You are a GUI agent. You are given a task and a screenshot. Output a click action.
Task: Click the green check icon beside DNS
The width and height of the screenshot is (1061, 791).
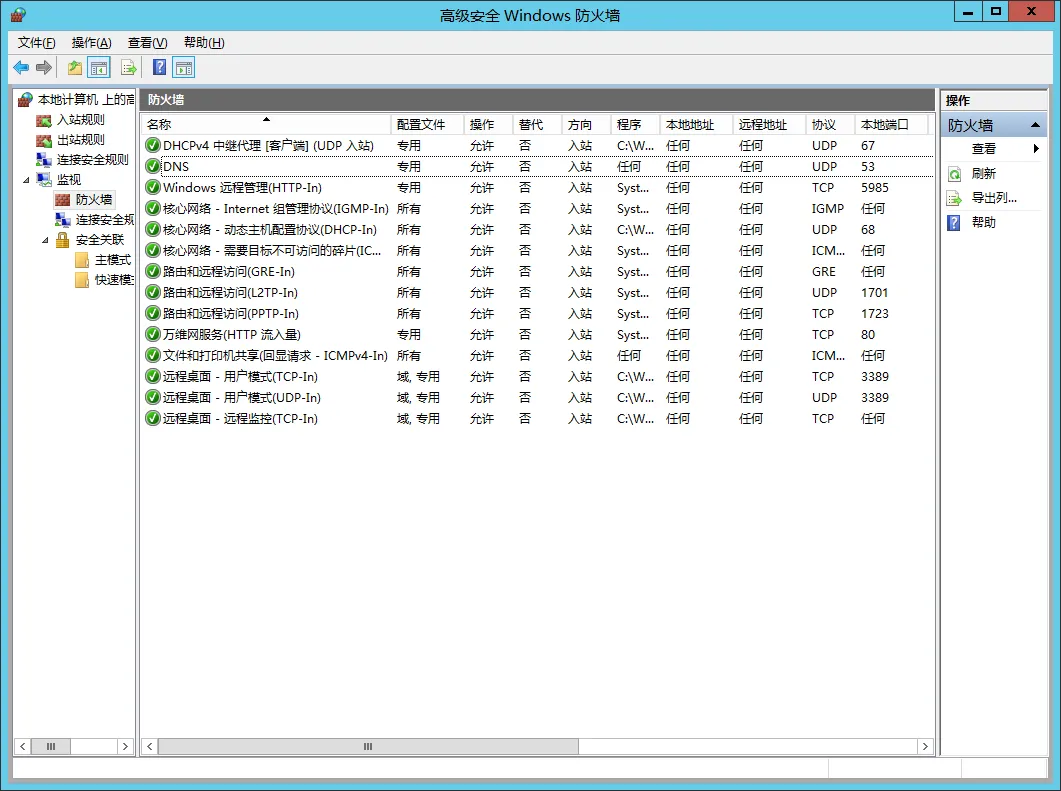coord(153,166)
